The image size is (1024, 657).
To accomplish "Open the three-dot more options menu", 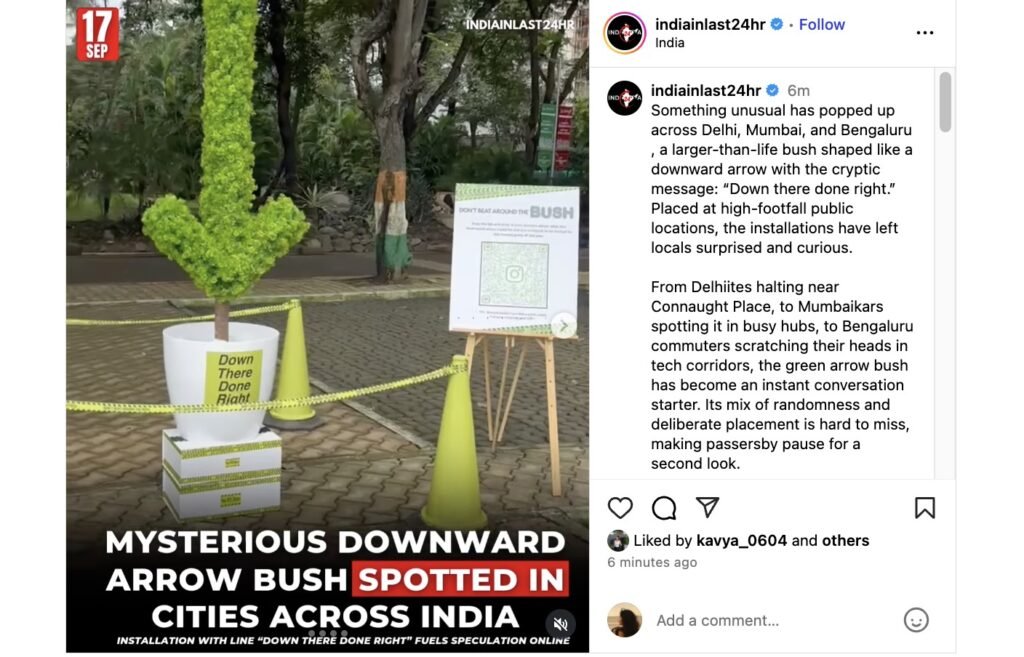I will [x=925, y=33].
